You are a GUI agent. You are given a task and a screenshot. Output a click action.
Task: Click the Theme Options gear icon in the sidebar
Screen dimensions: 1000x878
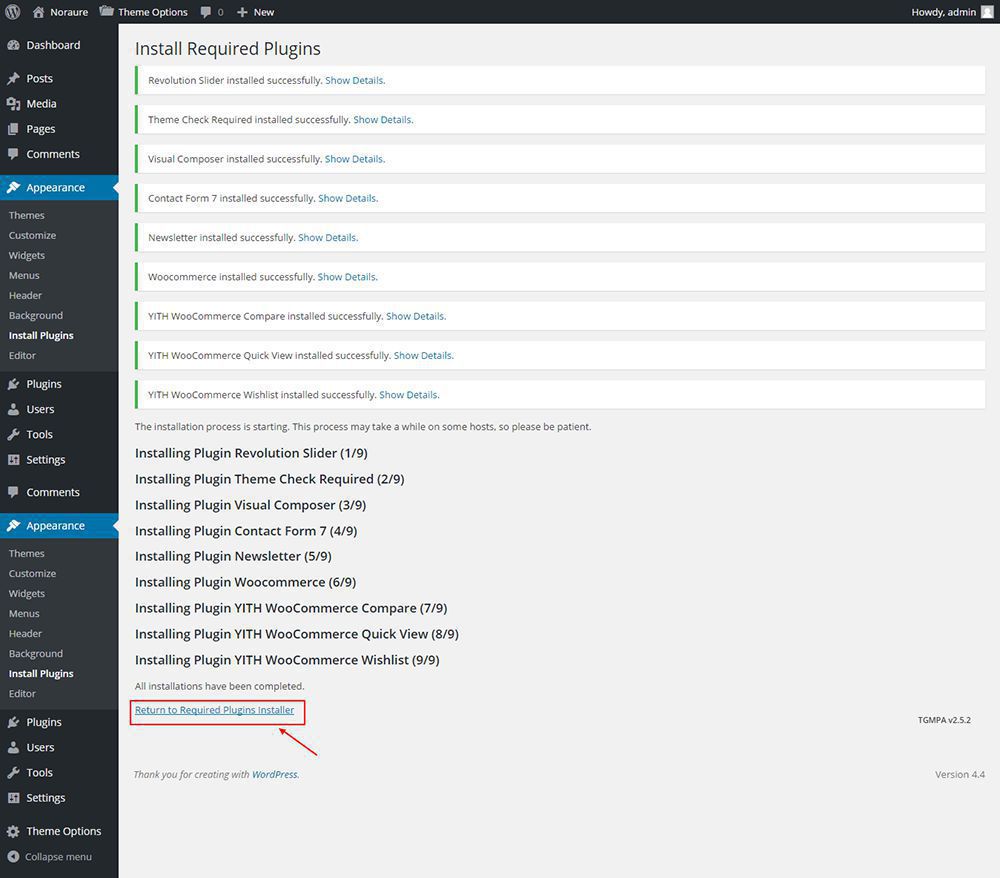[13, 831]
